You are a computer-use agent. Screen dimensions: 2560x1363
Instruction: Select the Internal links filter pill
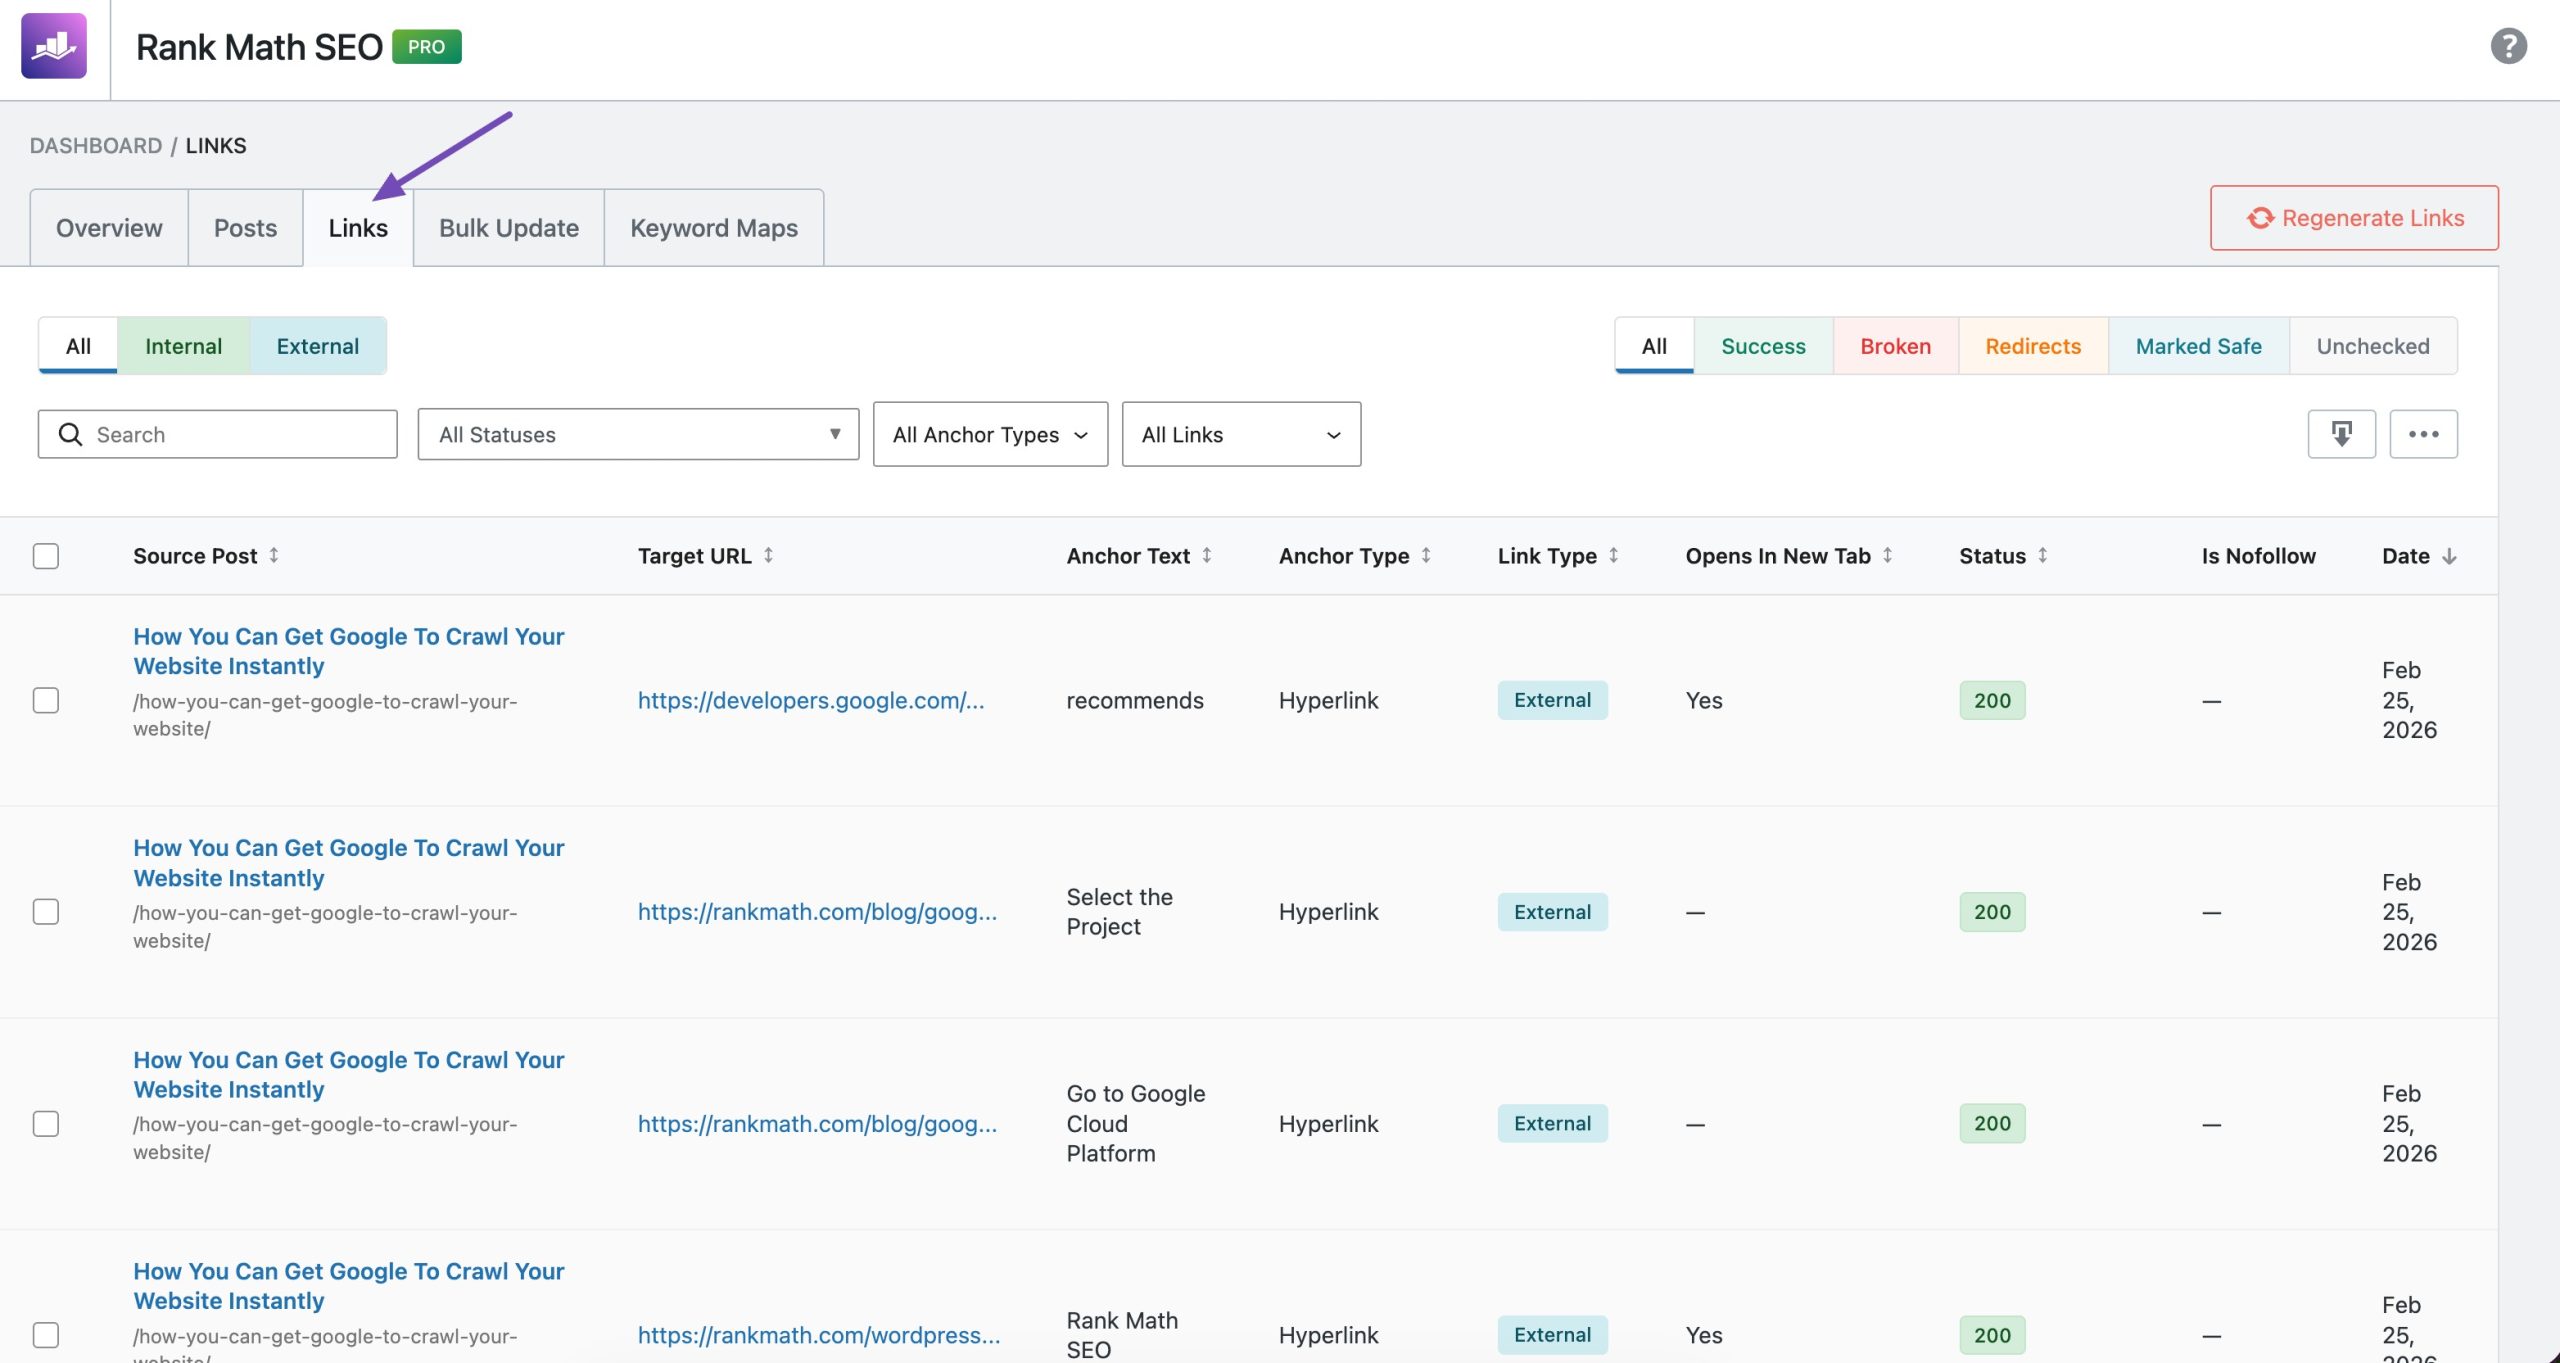click(x=184, y=345)
